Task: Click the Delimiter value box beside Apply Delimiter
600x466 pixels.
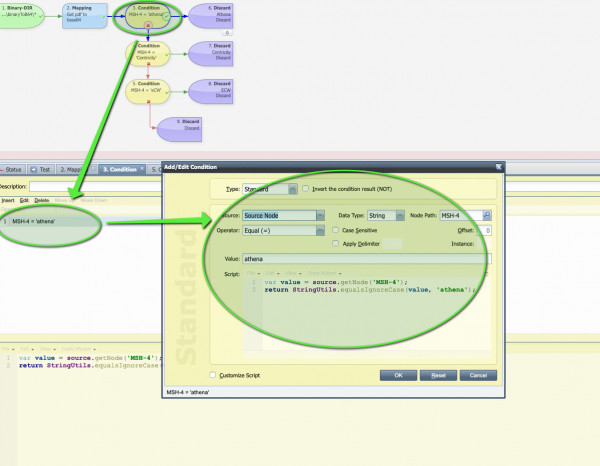Action: click(392, 244)
